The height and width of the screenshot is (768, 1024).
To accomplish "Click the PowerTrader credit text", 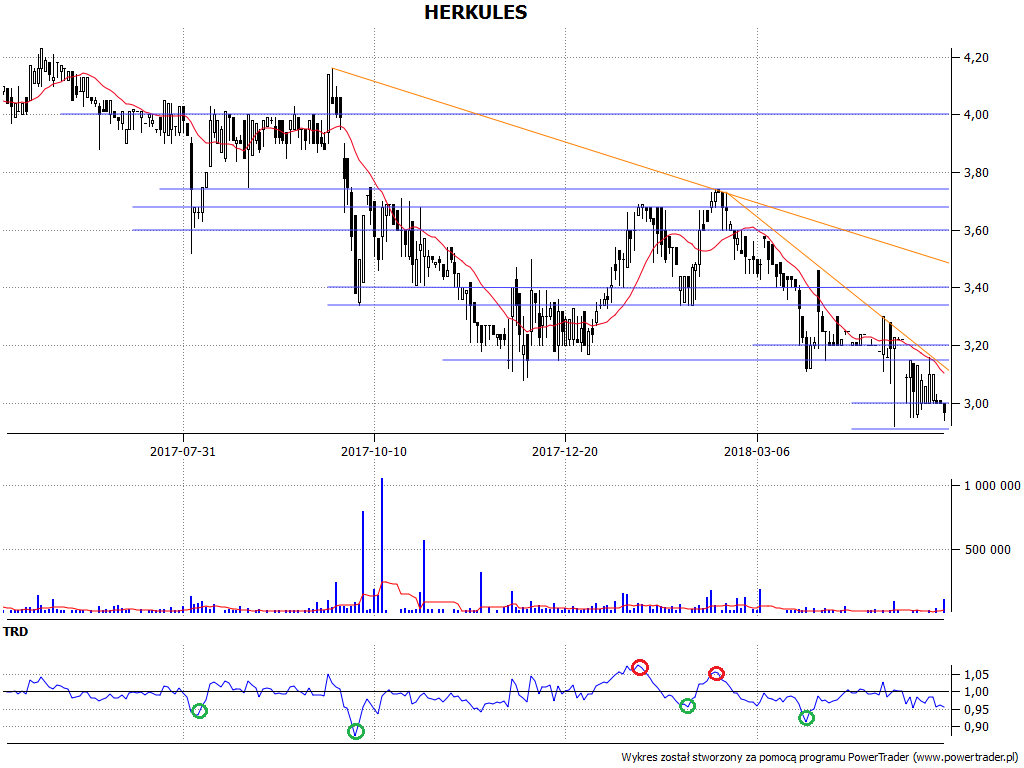I will point(820,757).
